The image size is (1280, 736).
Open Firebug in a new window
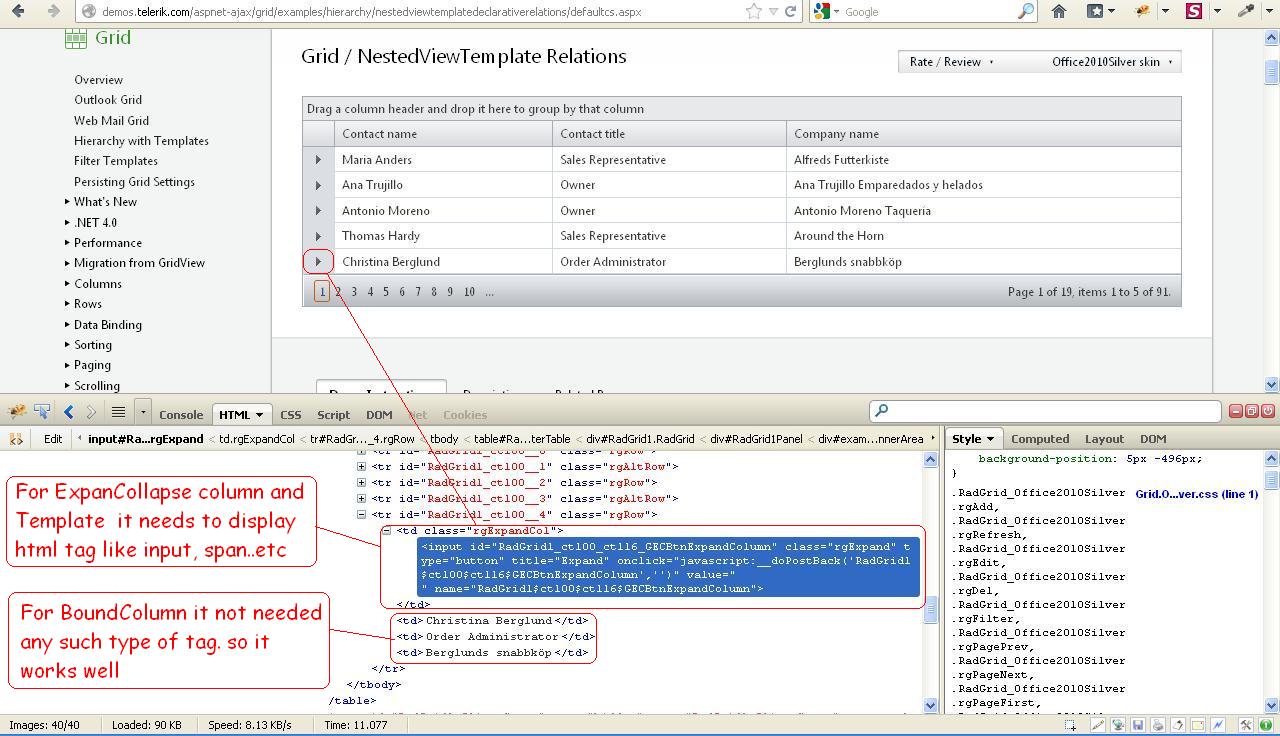tap(1251, 411)
